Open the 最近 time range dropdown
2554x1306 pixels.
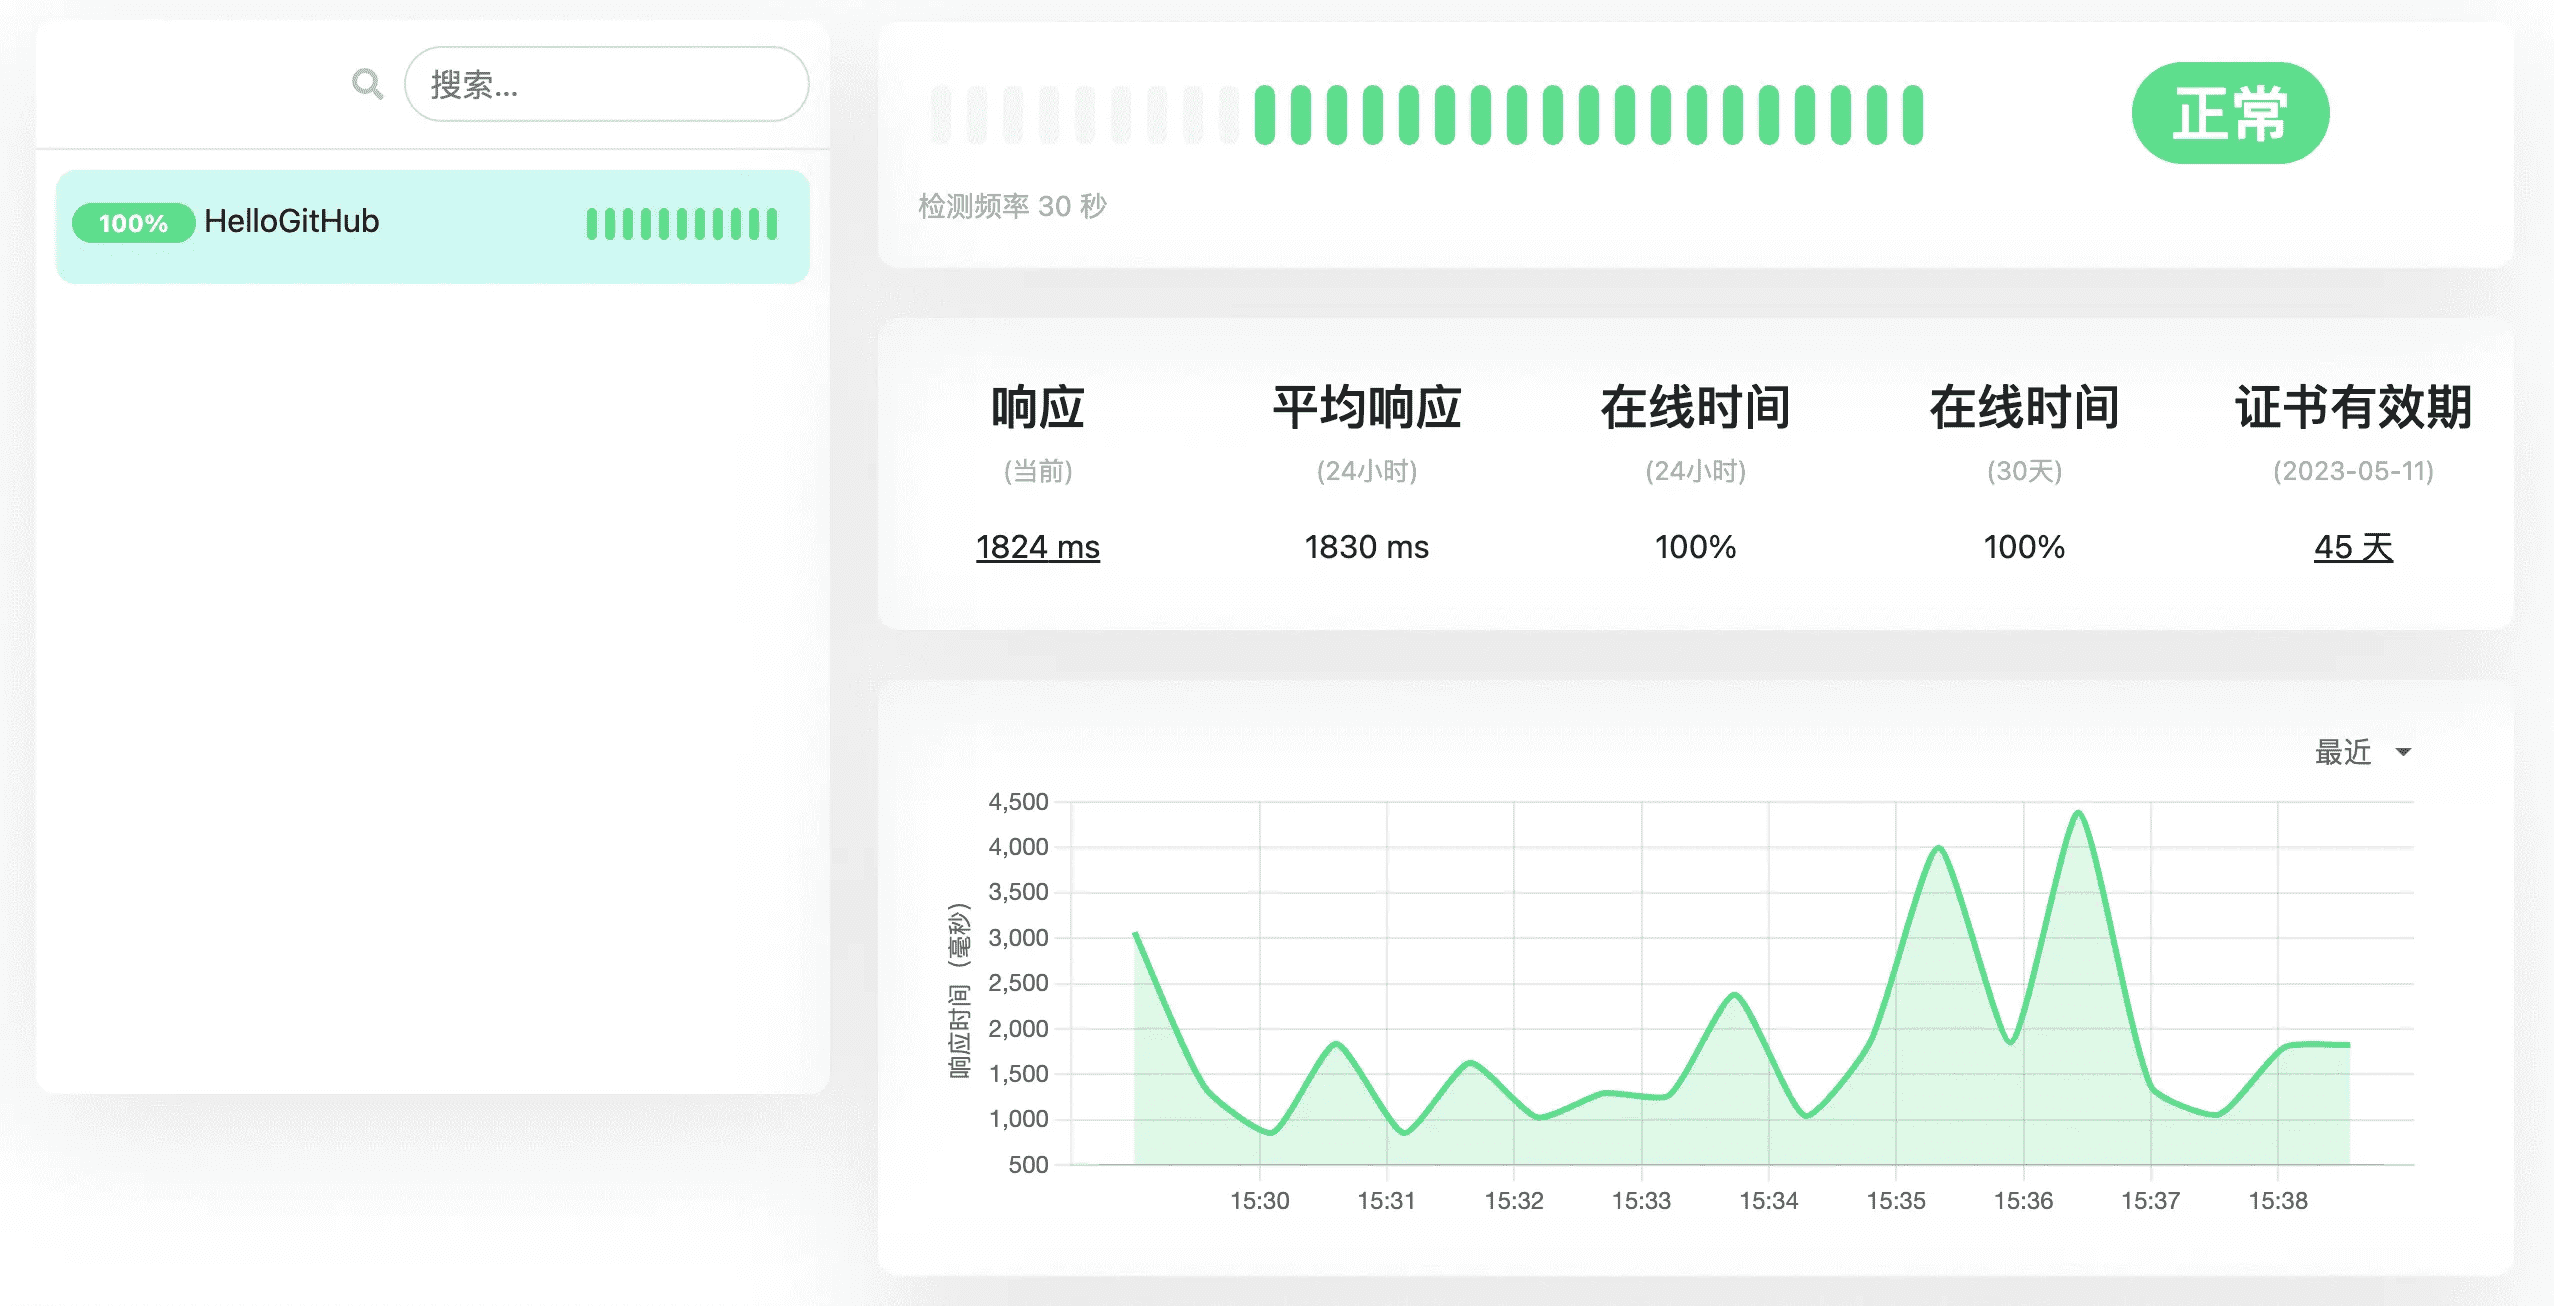(x=2343, y=752)
